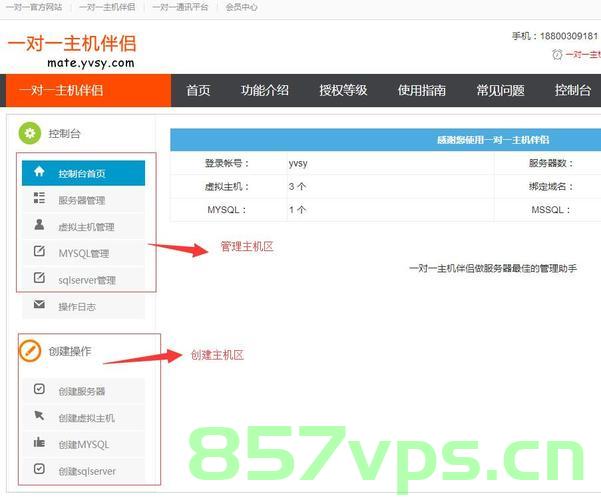Click the 虚拟主机 count value 3 个
The width and height of the screenshot is (601, 500).
[x=297, y=186]
